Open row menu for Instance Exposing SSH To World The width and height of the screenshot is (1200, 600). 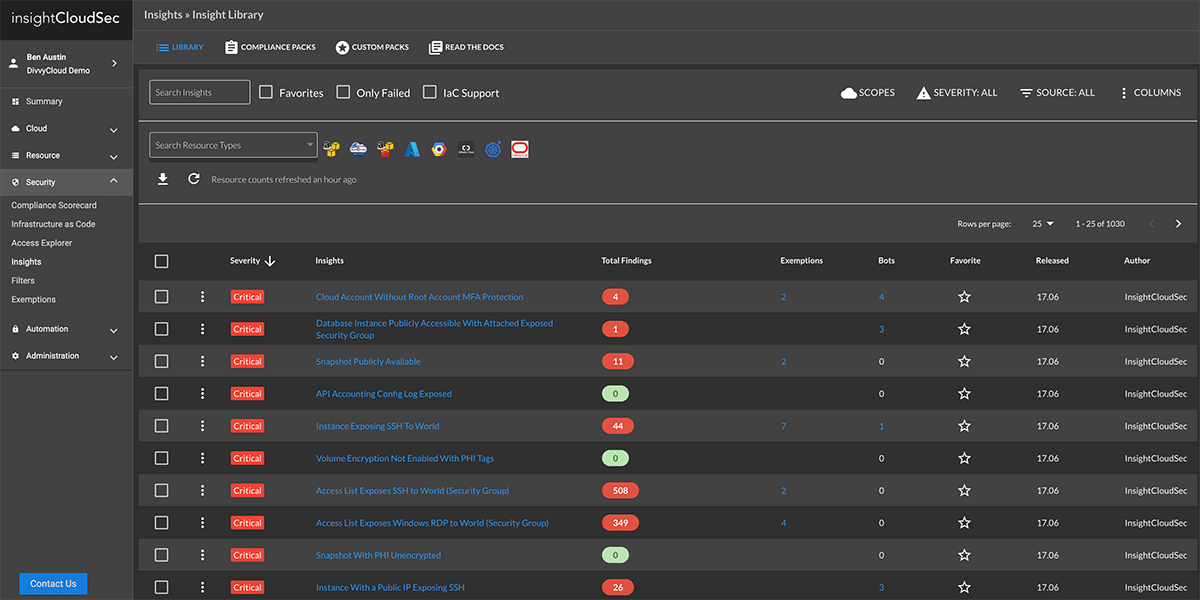[202, 426]
